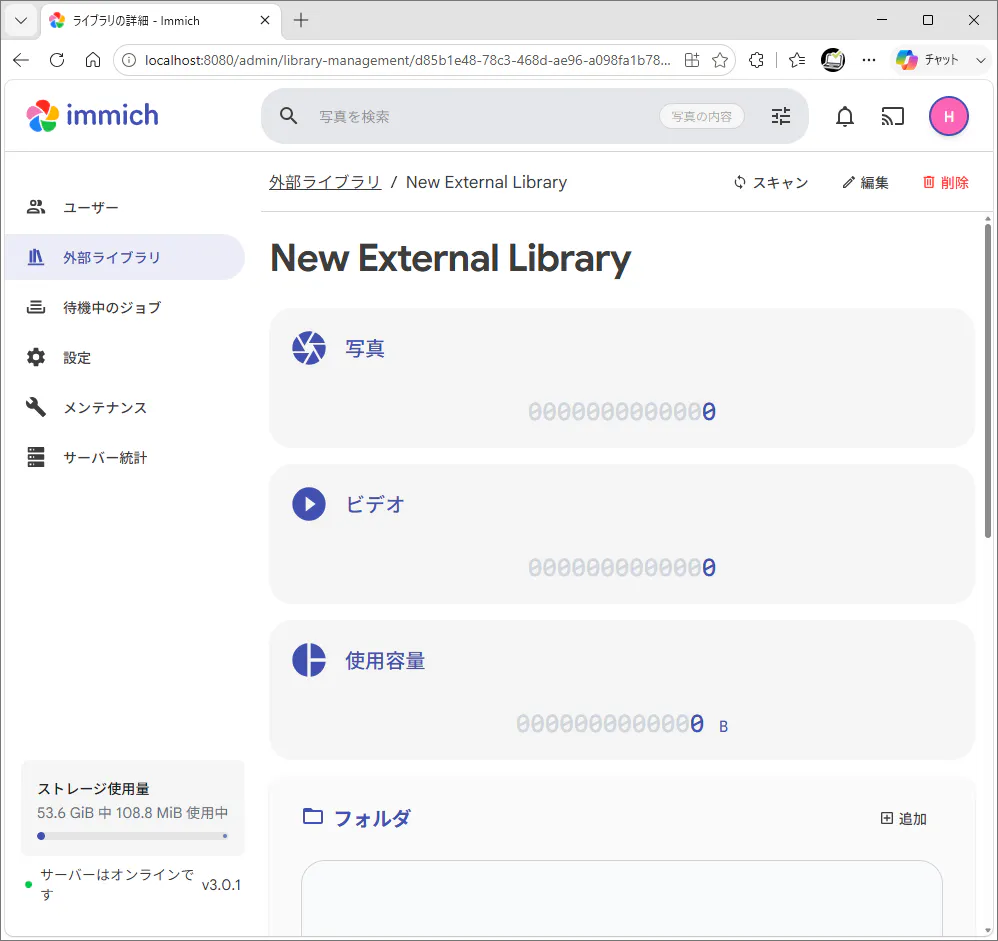The width and height of the screenshot is (998, 941).
Task: Open browser extensions puzzle icon
Action: click(756, 60)
